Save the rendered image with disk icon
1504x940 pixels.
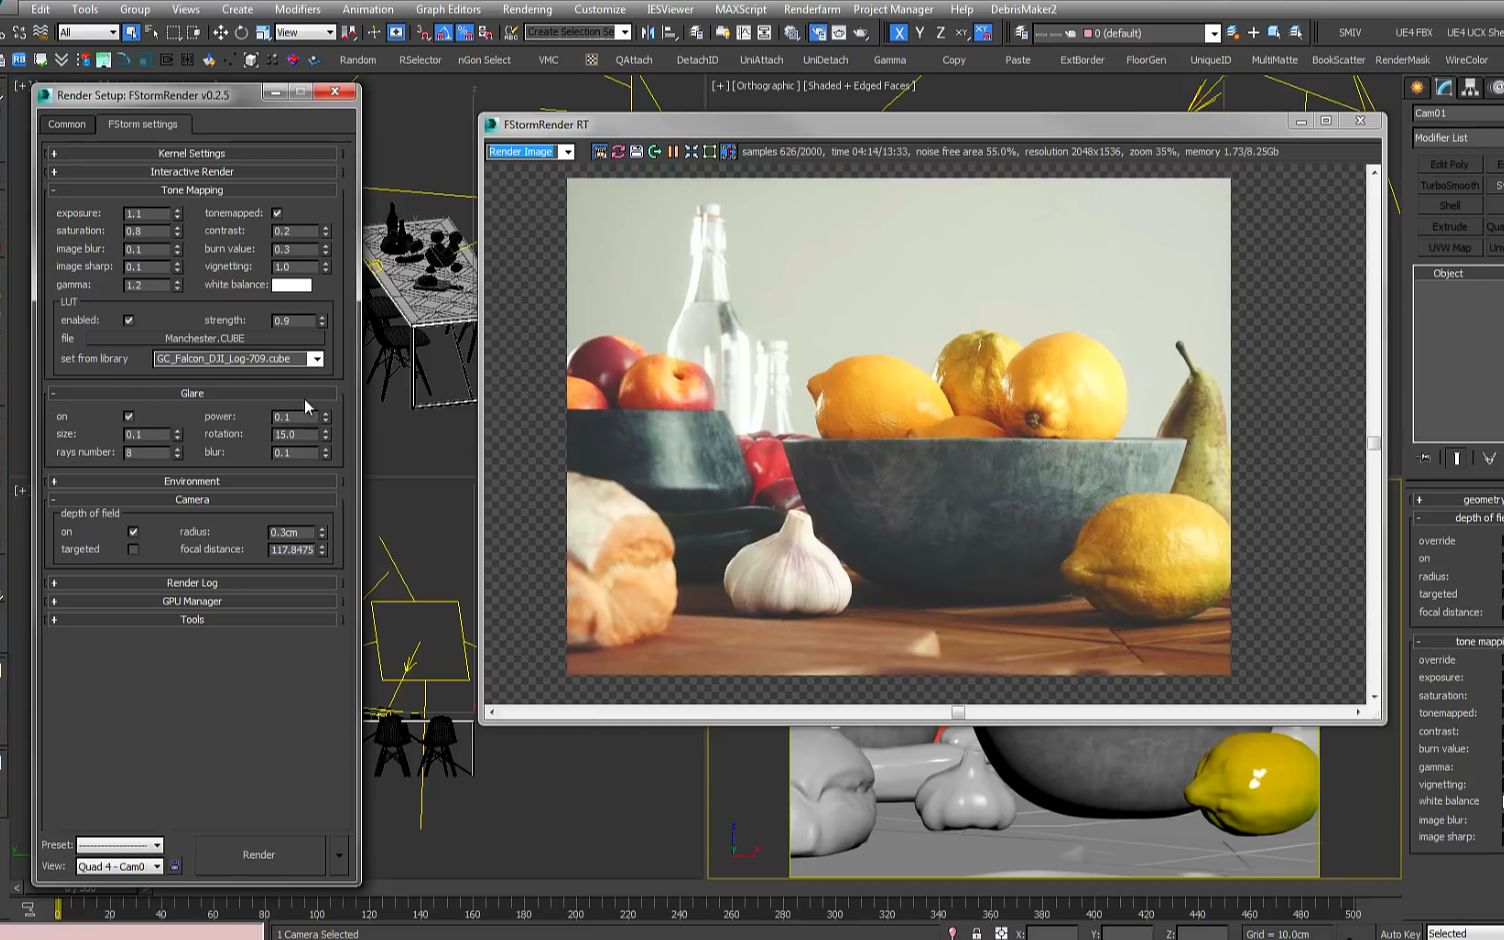click(636, 152)
